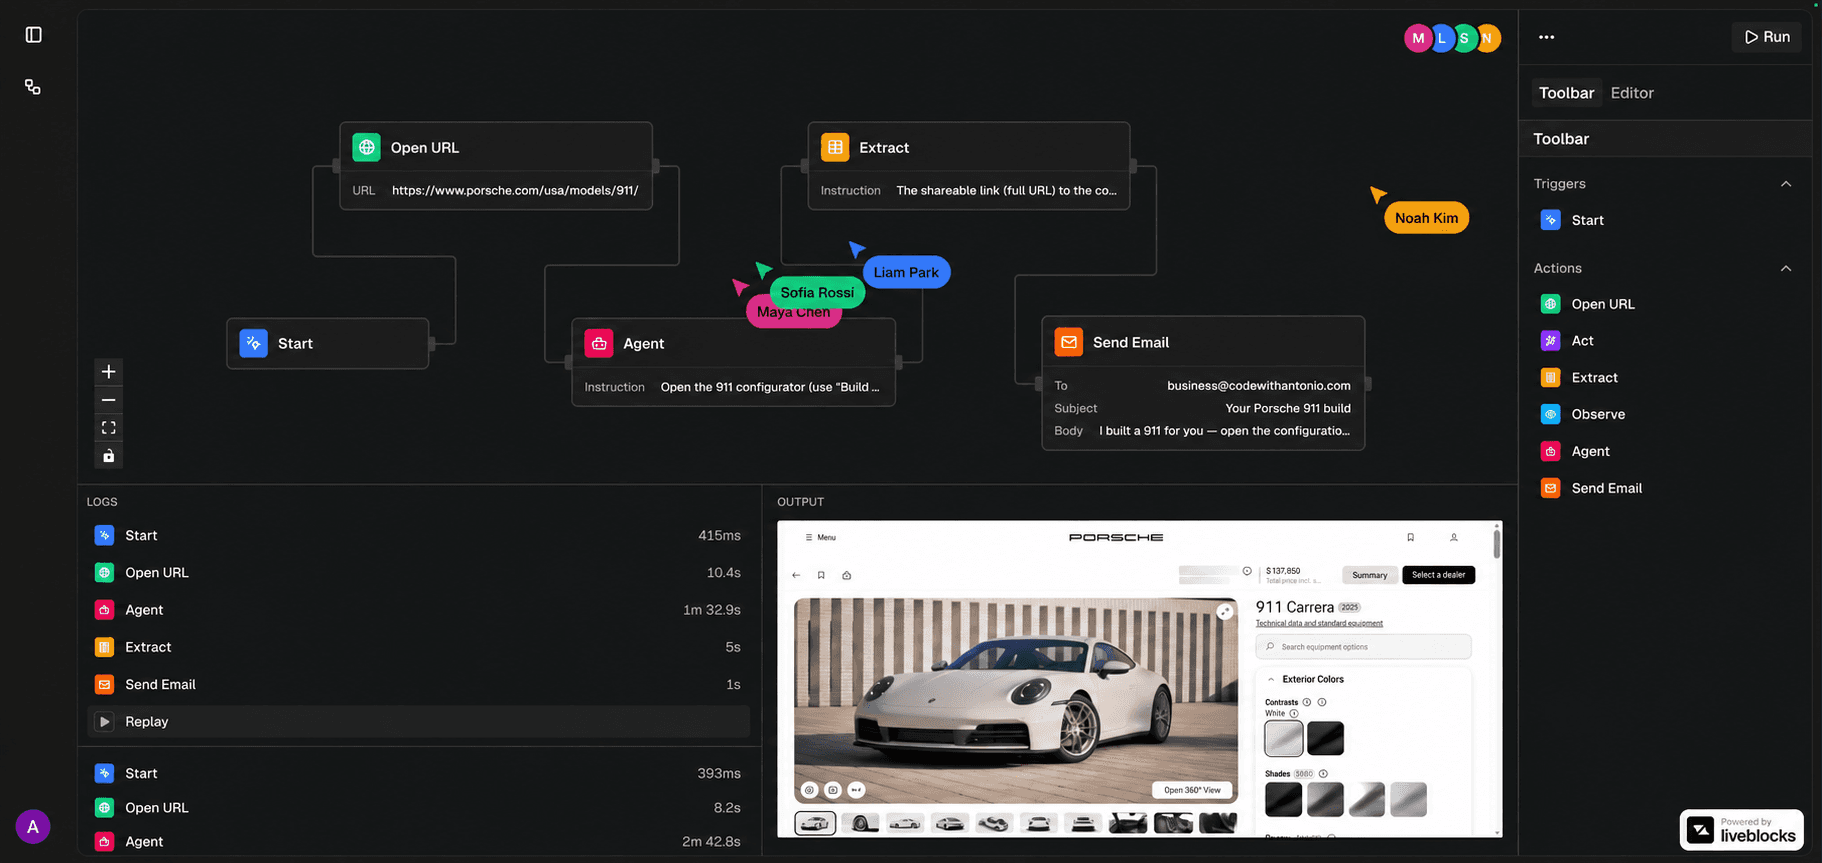Screen dimensions: 1822x863
Task: Collapse the Triggers section
Action: coord(1786,184)
